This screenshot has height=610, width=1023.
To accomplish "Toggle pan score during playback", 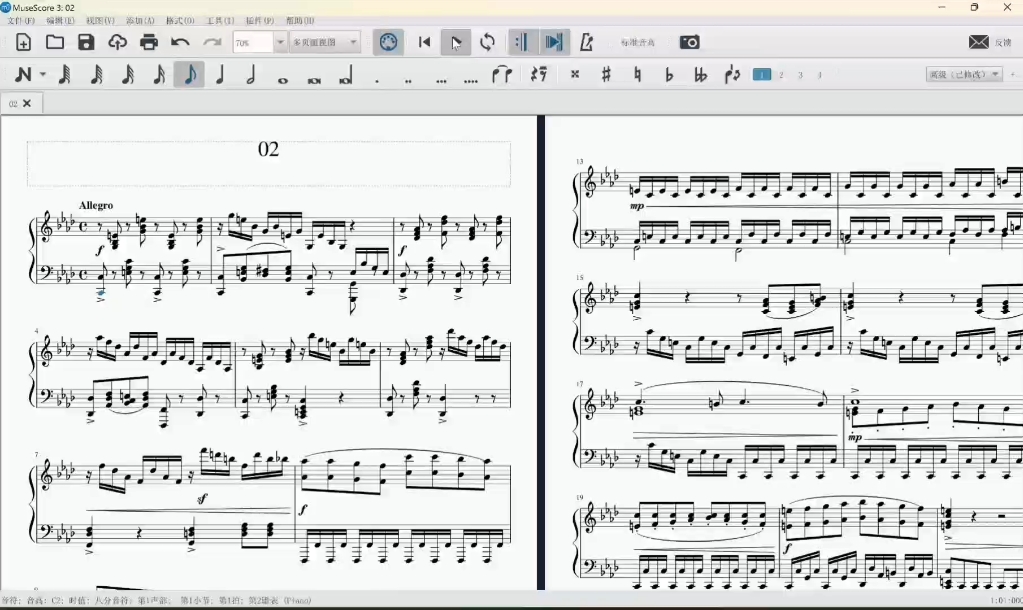I will 554,42.
